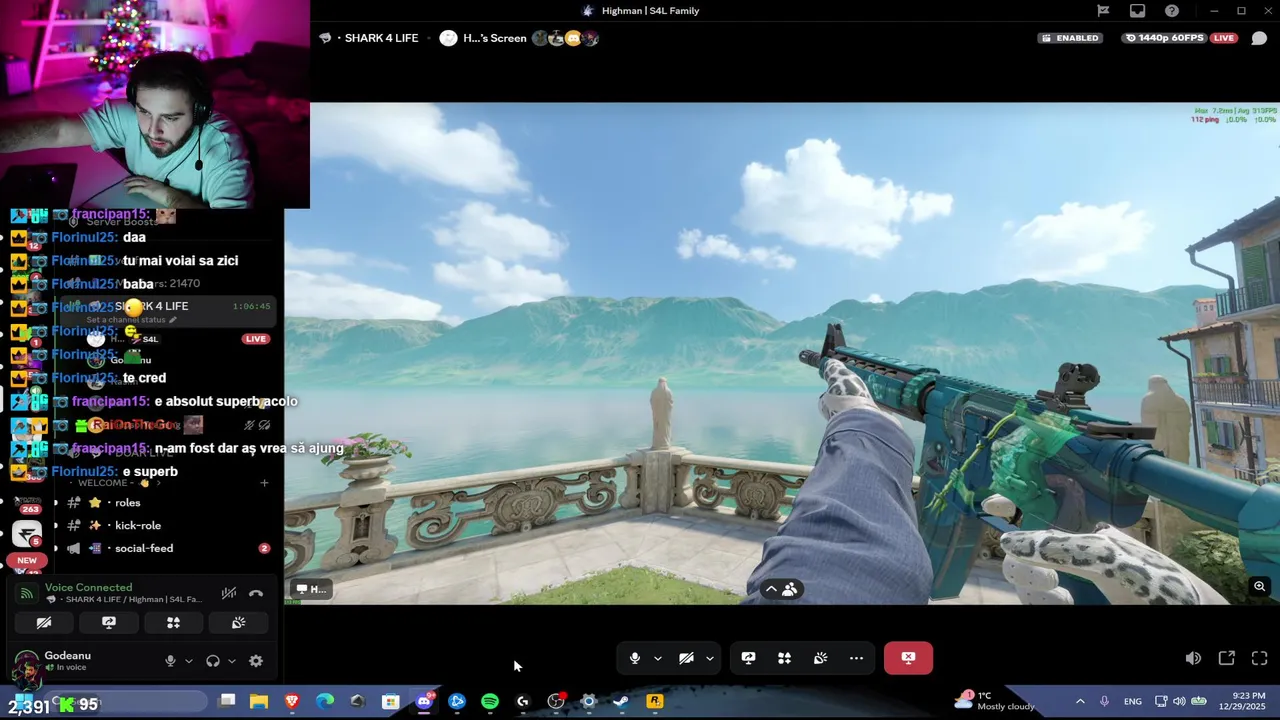Expand output device arrow beside headphones

(231, 661)
